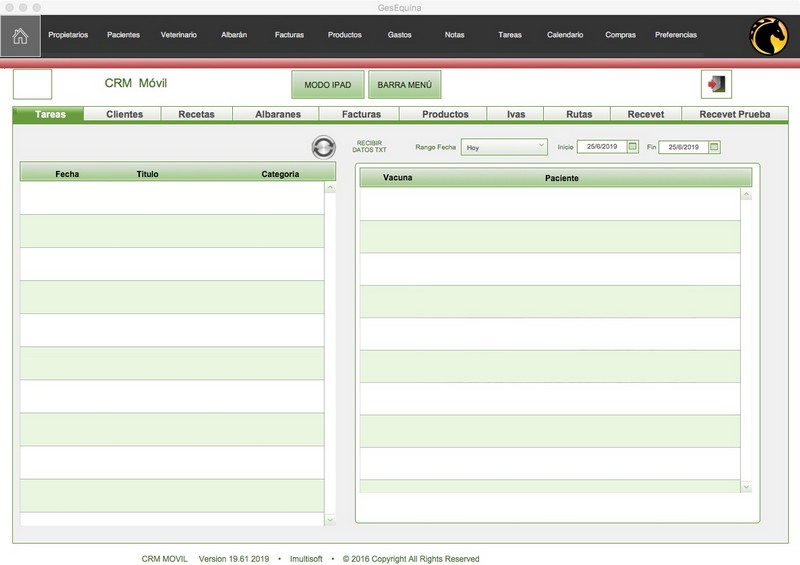The height and width of the screenshot is (565, 800).
Task: Open the Fin date calendar picker
Action: pyautogui.click(x=714, y=147)
